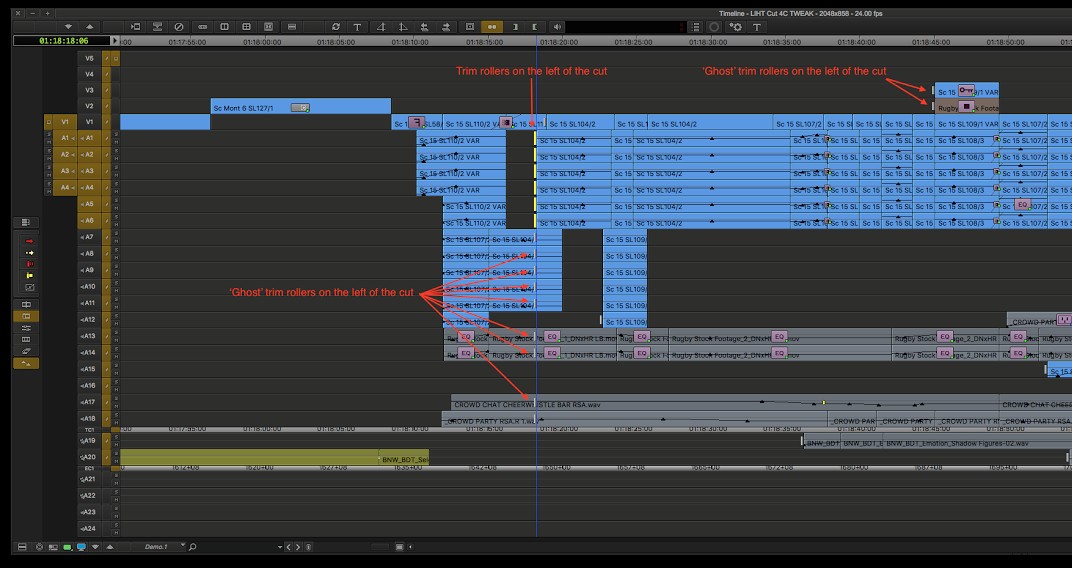Click the Overwrite button in top toolbar
This screenshot has height=568, width=1072.
coord(157,27)
